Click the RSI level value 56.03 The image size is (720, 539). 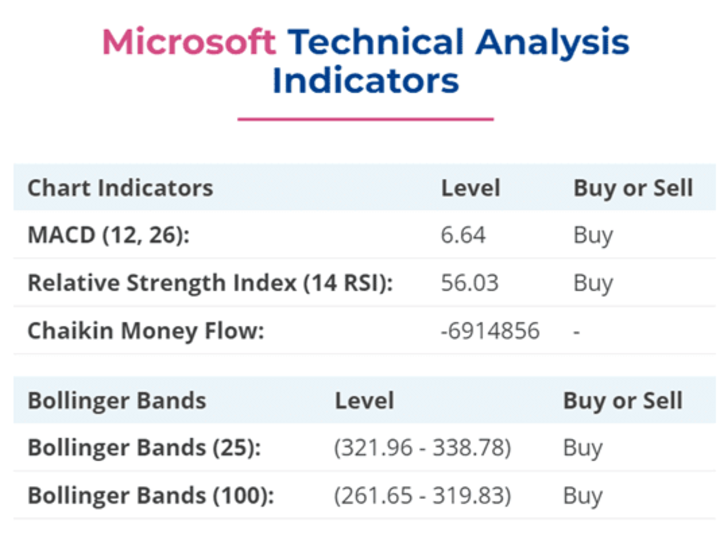pyautogui.click(x=469, y=283)
